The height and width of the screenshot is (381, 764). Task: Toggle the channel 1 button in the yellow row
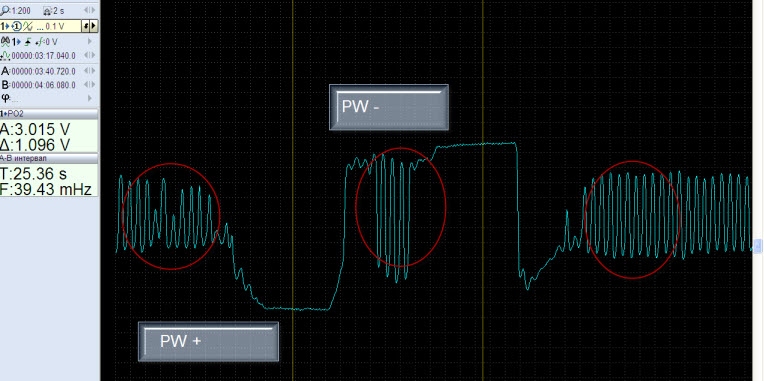coord(5,26)
